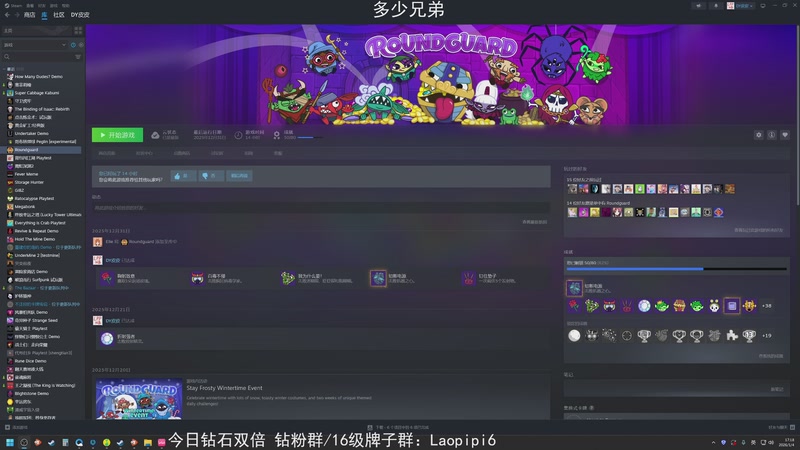Click the thumbs up recommend button

183,176
